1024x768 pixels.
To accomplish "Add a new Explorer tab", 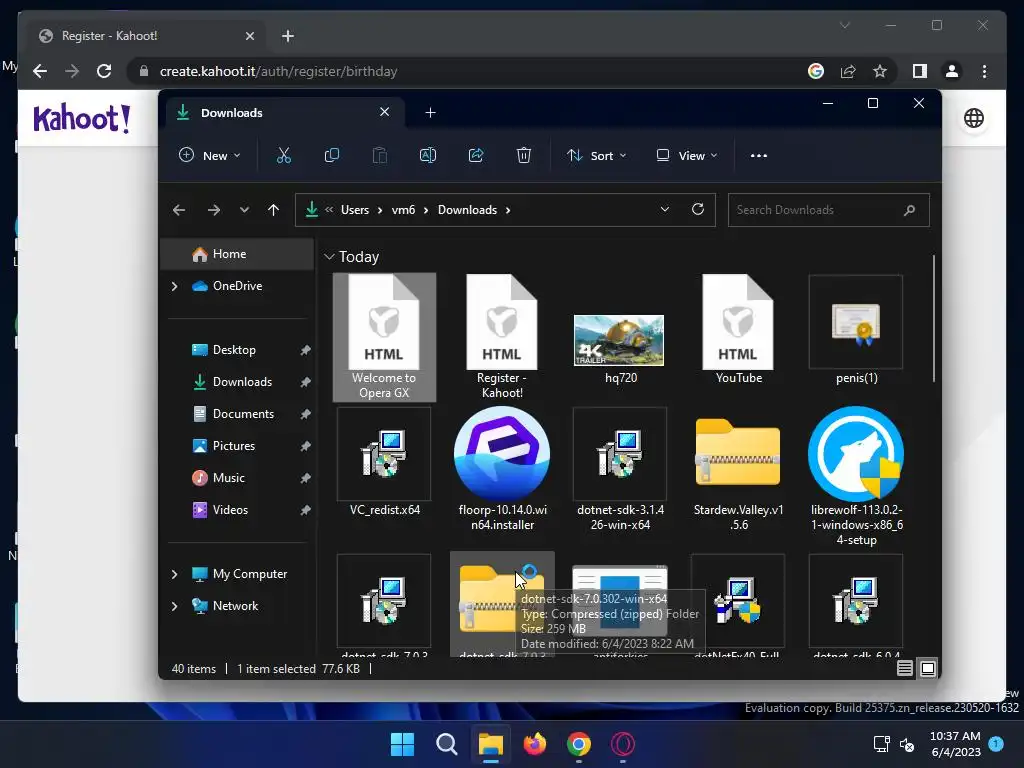I will pos(430,112).
